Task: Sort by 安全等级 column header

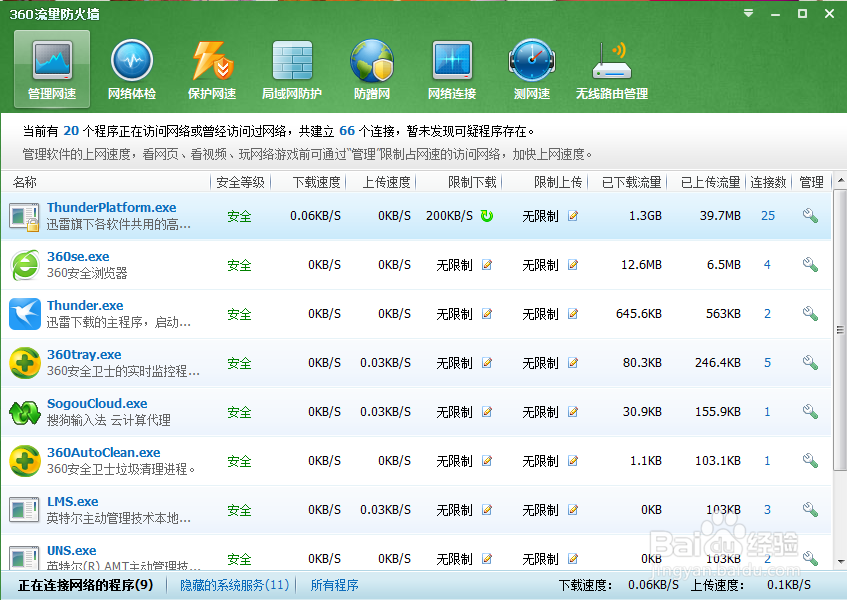Action: [x=240, y=183]
